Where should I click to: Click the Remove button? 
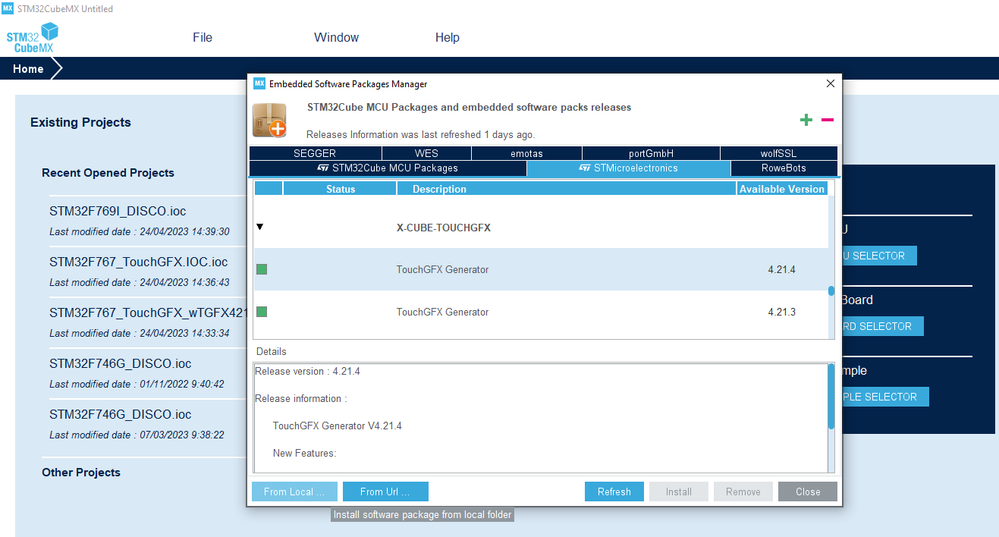tap(743, 492)
